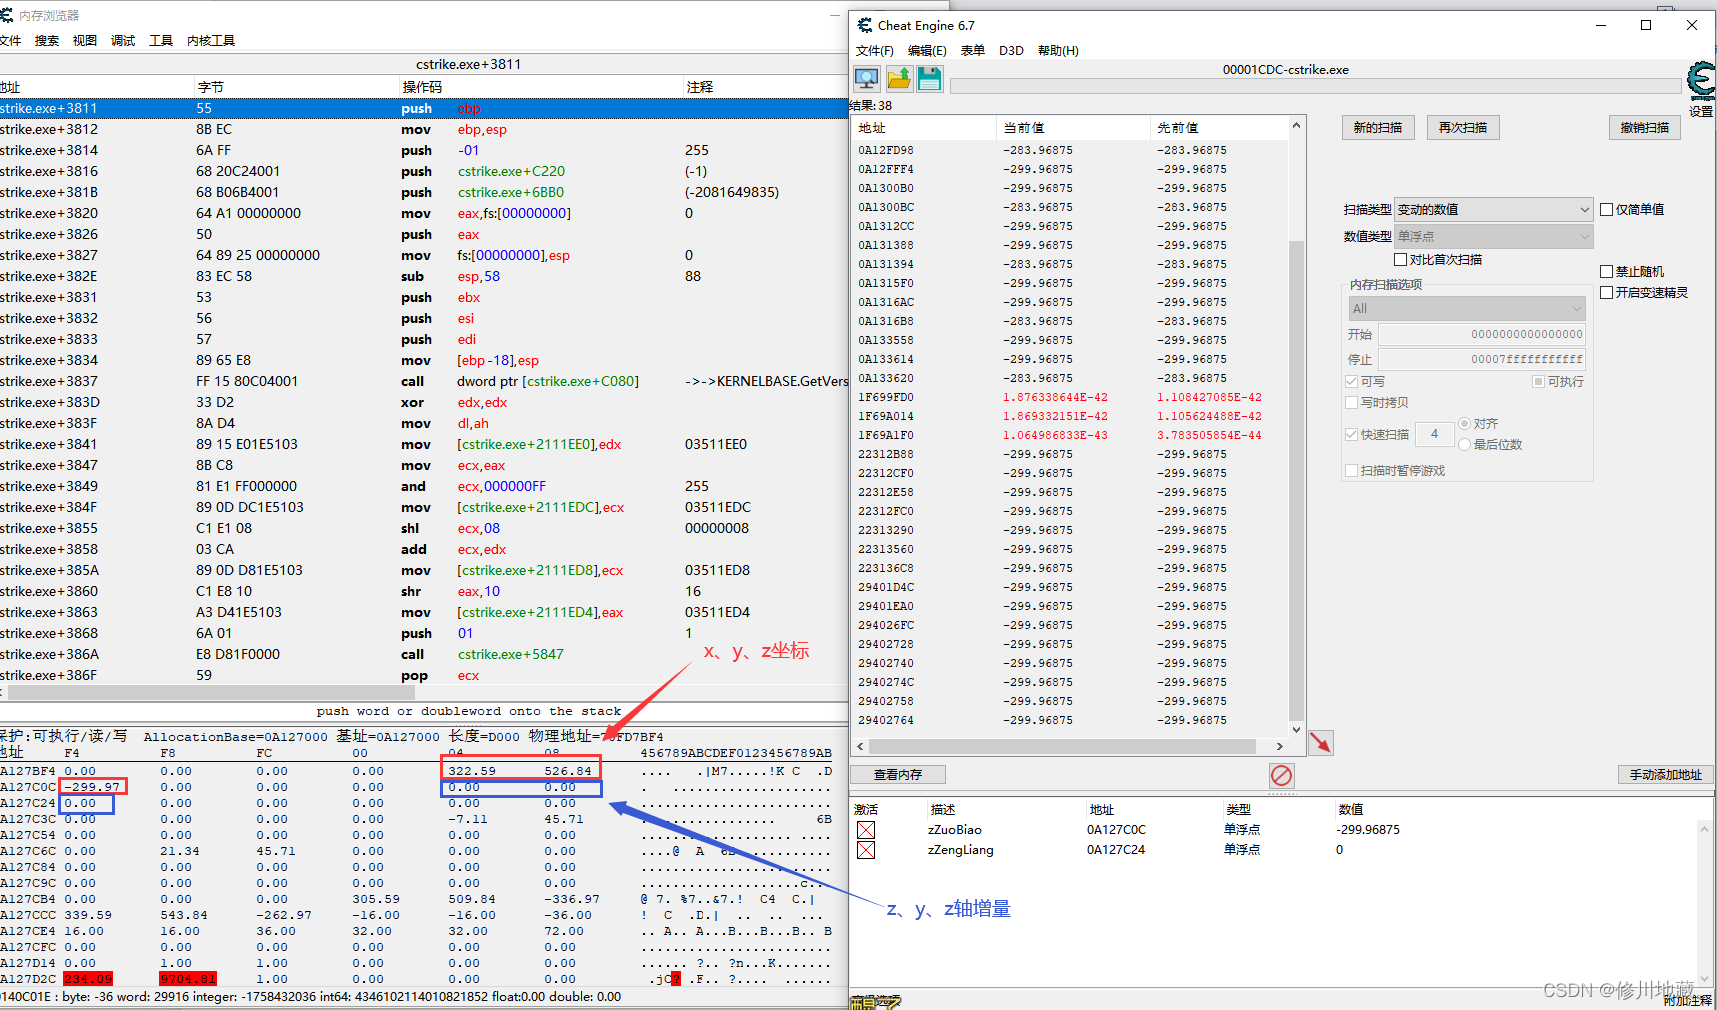Image resolution: width=1717 pixels, height=1010 pixels.
Task: Sort results by 当前值 column header
Action: click(1074, 128)
